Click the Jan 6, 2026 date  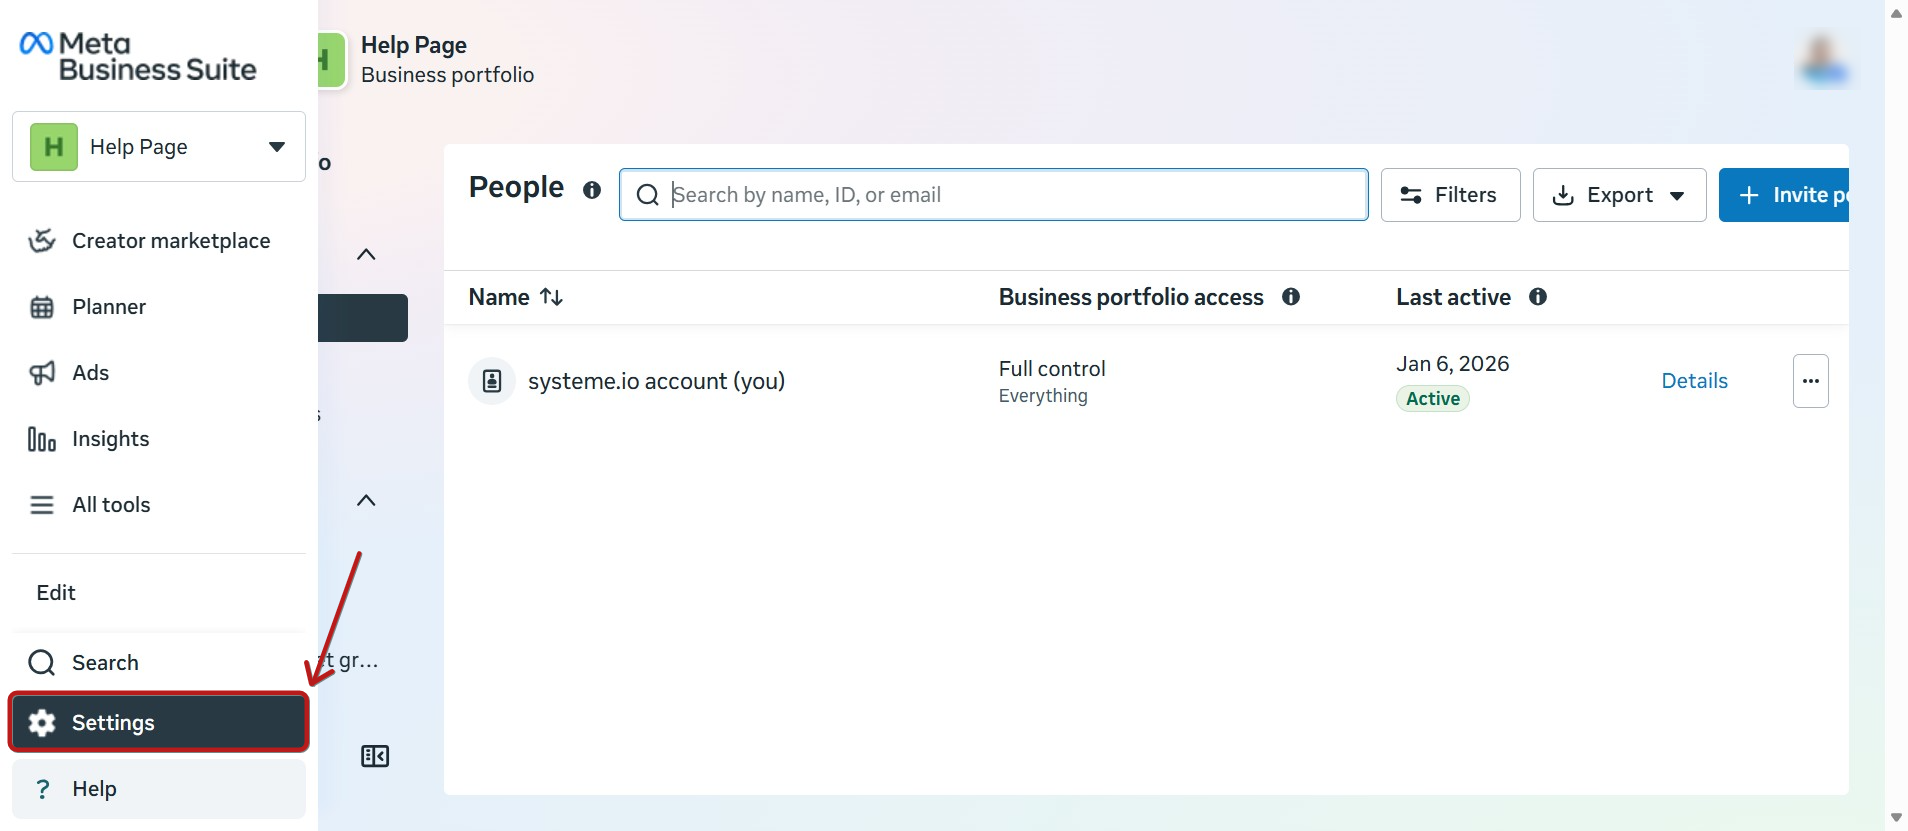1452,364
